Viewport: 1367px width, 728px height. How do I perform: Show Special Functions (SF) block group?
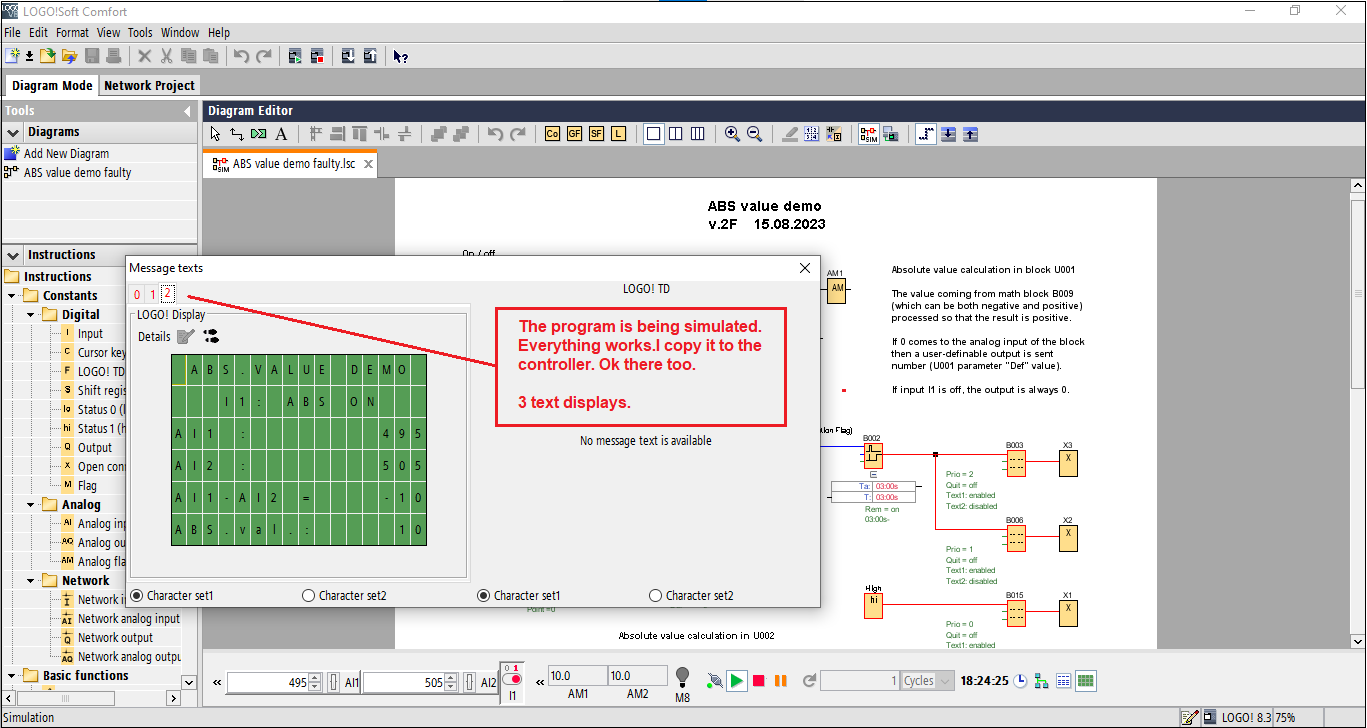(x=596, y=134)
